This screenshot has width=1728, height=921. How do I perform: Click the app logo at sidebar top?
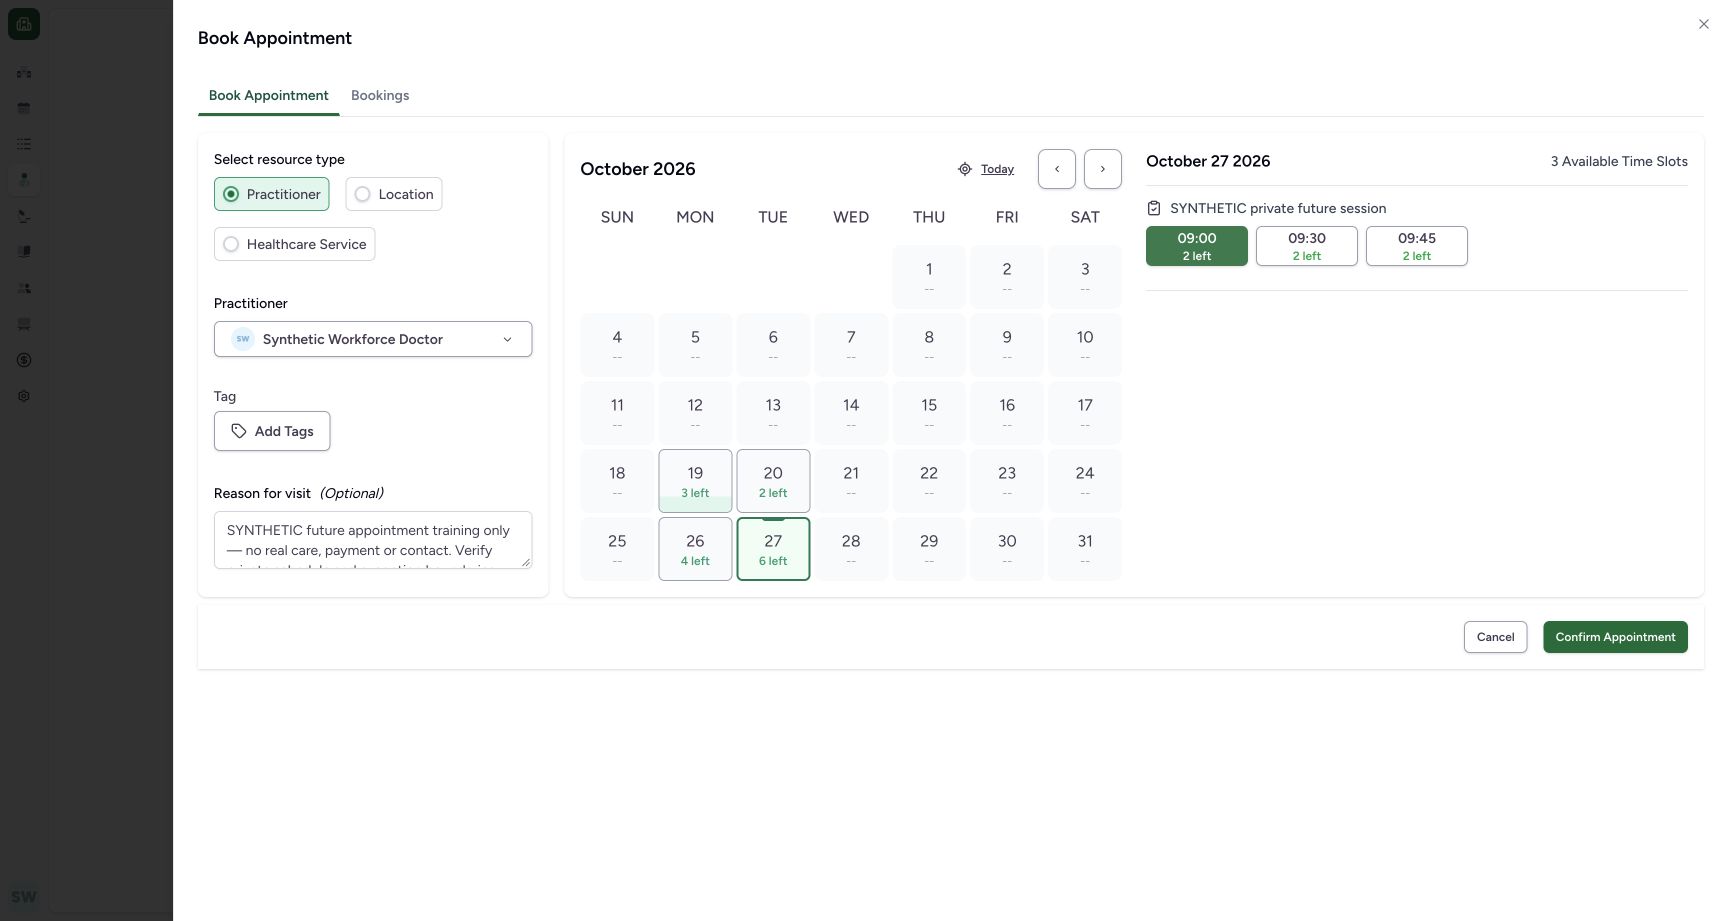[x=24, y=24]
